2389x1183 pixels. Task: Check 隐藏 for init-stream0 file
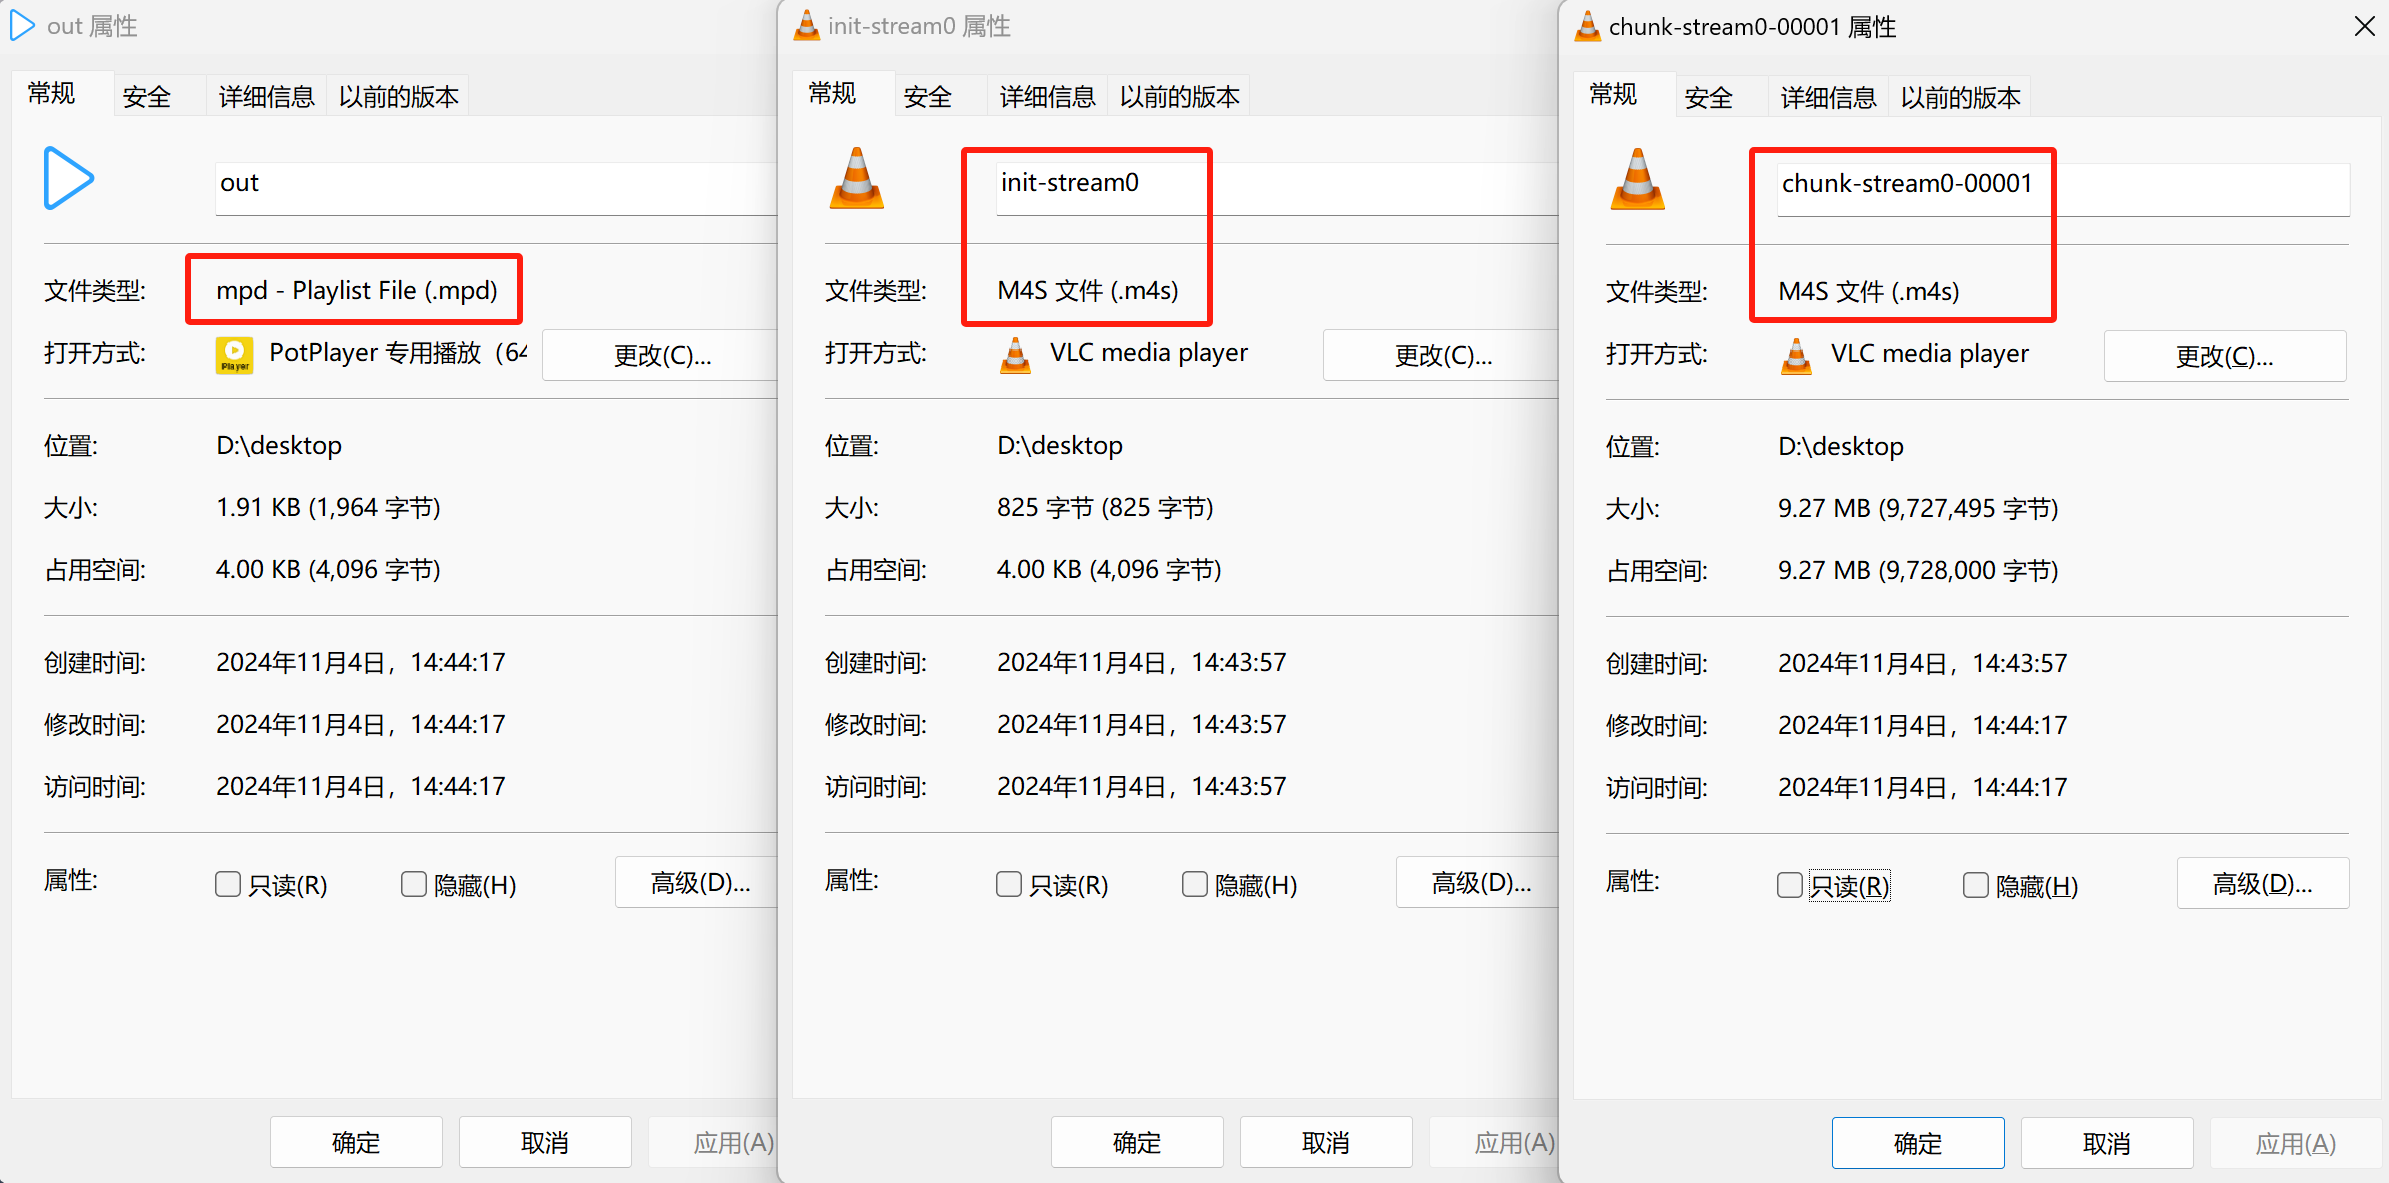point(1194,884)
